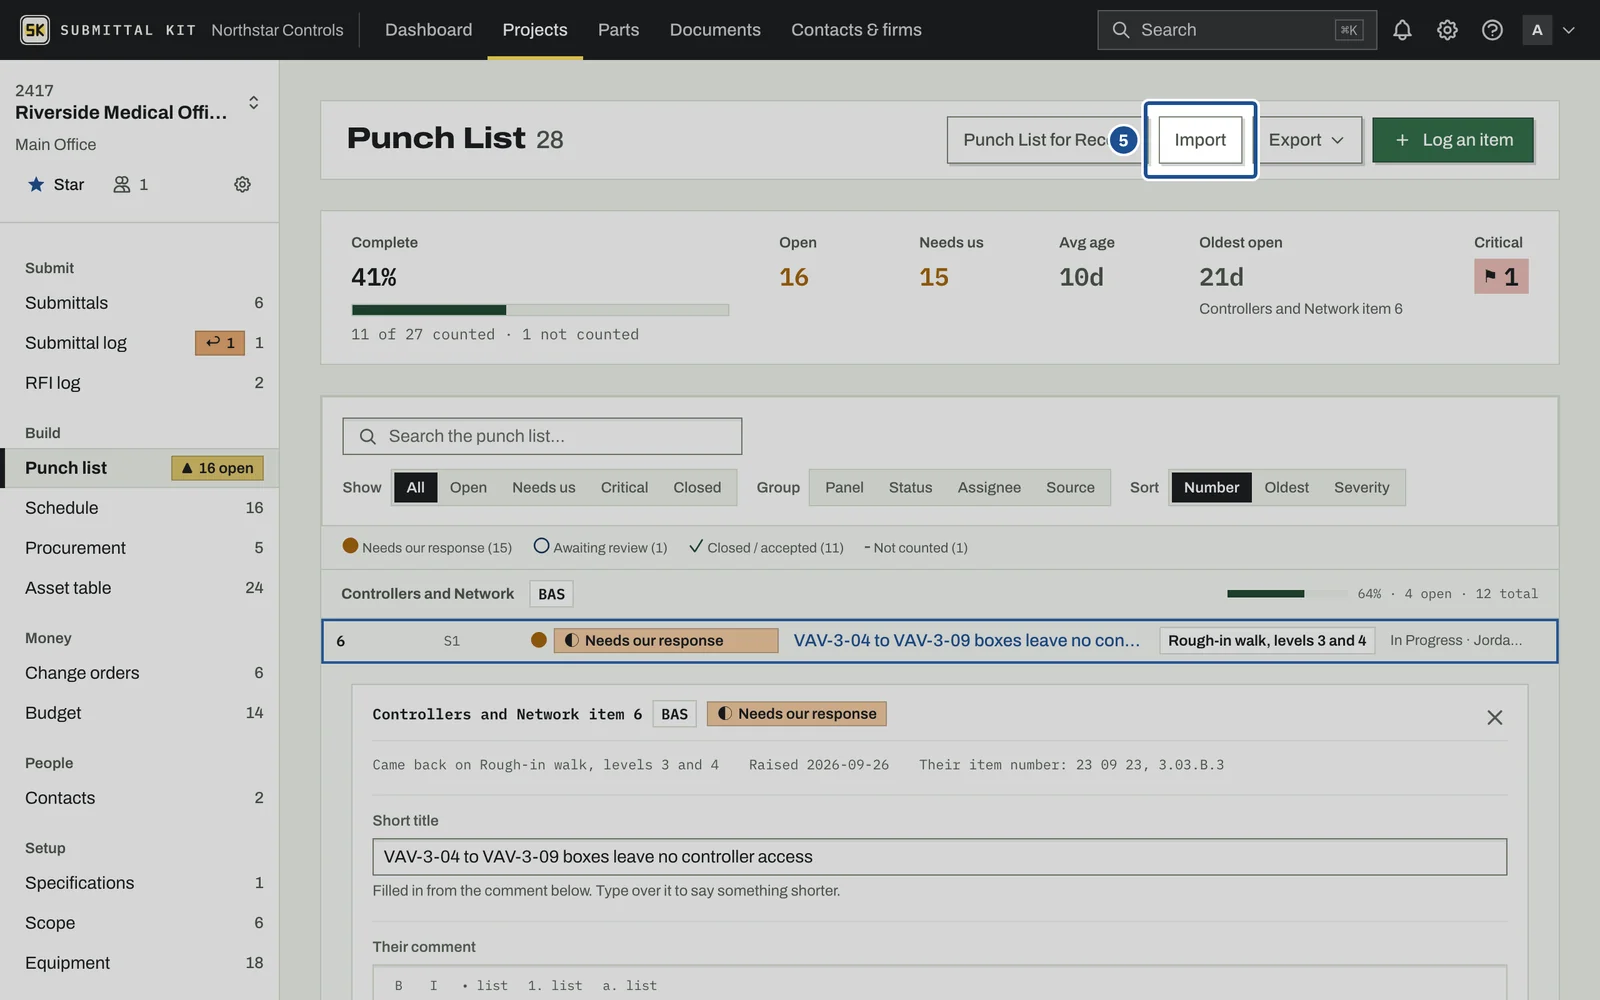
Task: Show Closed punch items
Action: (x=697, y=487)
